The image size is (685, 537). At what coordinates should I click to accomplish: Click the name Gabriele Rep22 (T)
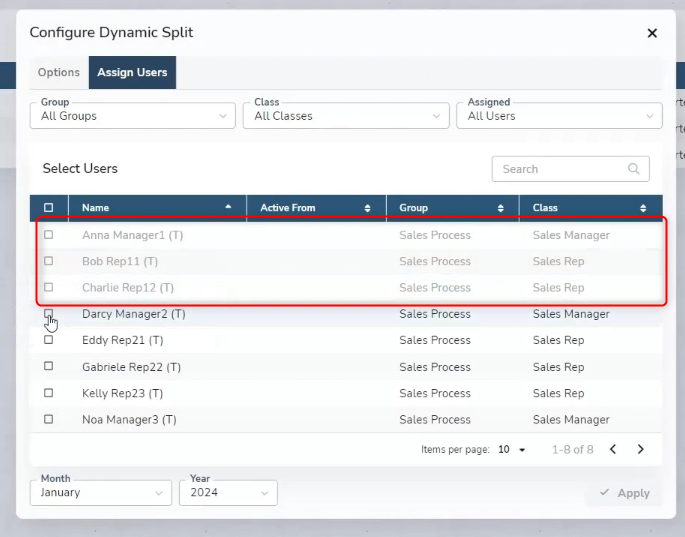coord(131,367)
